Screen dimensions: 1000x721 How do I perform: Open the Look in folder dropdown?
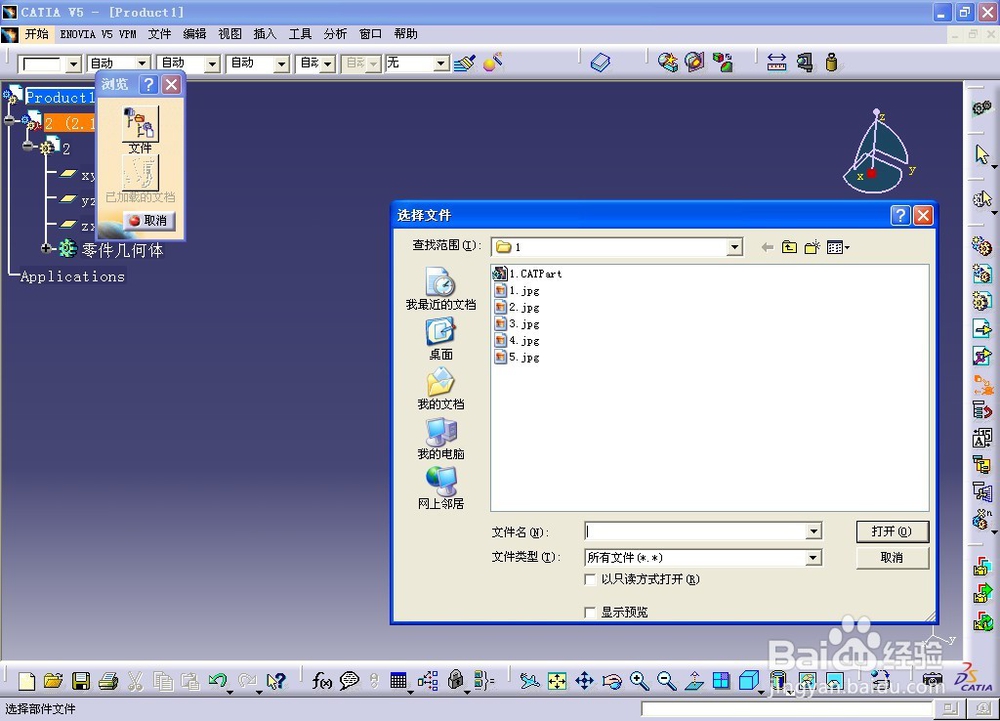735,247
